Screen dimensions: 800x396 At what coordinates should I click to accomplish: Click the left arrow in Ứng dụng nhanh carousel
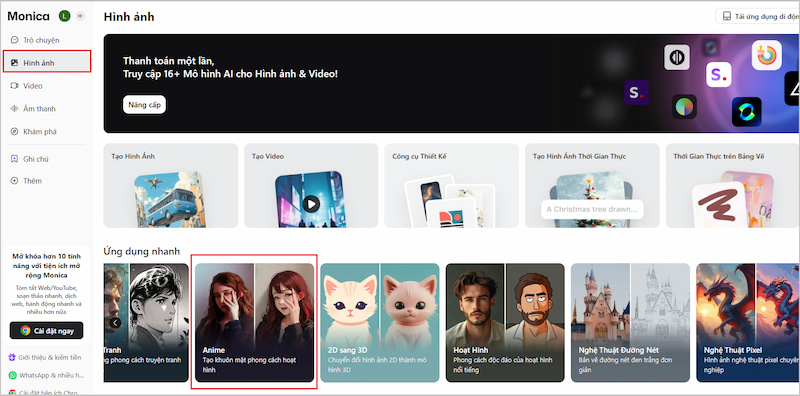coord(115,323)
